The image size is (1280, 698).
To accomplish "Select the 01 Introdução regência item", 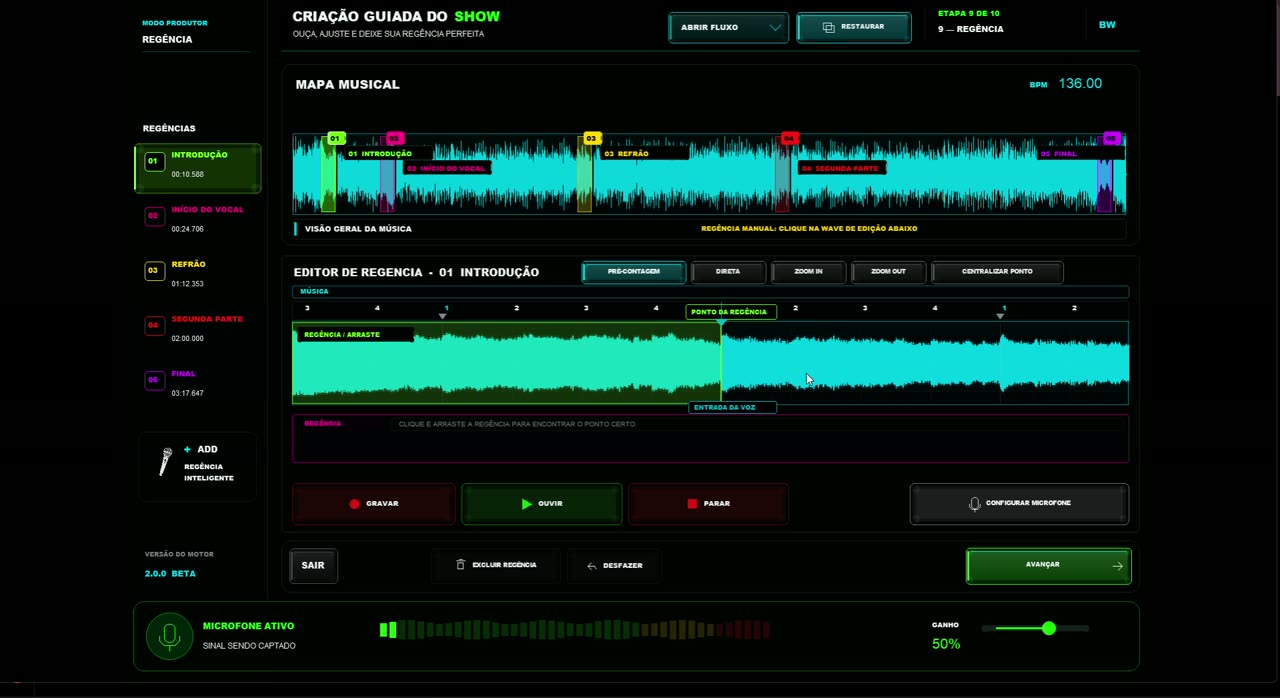I will (x=198, y=168).
